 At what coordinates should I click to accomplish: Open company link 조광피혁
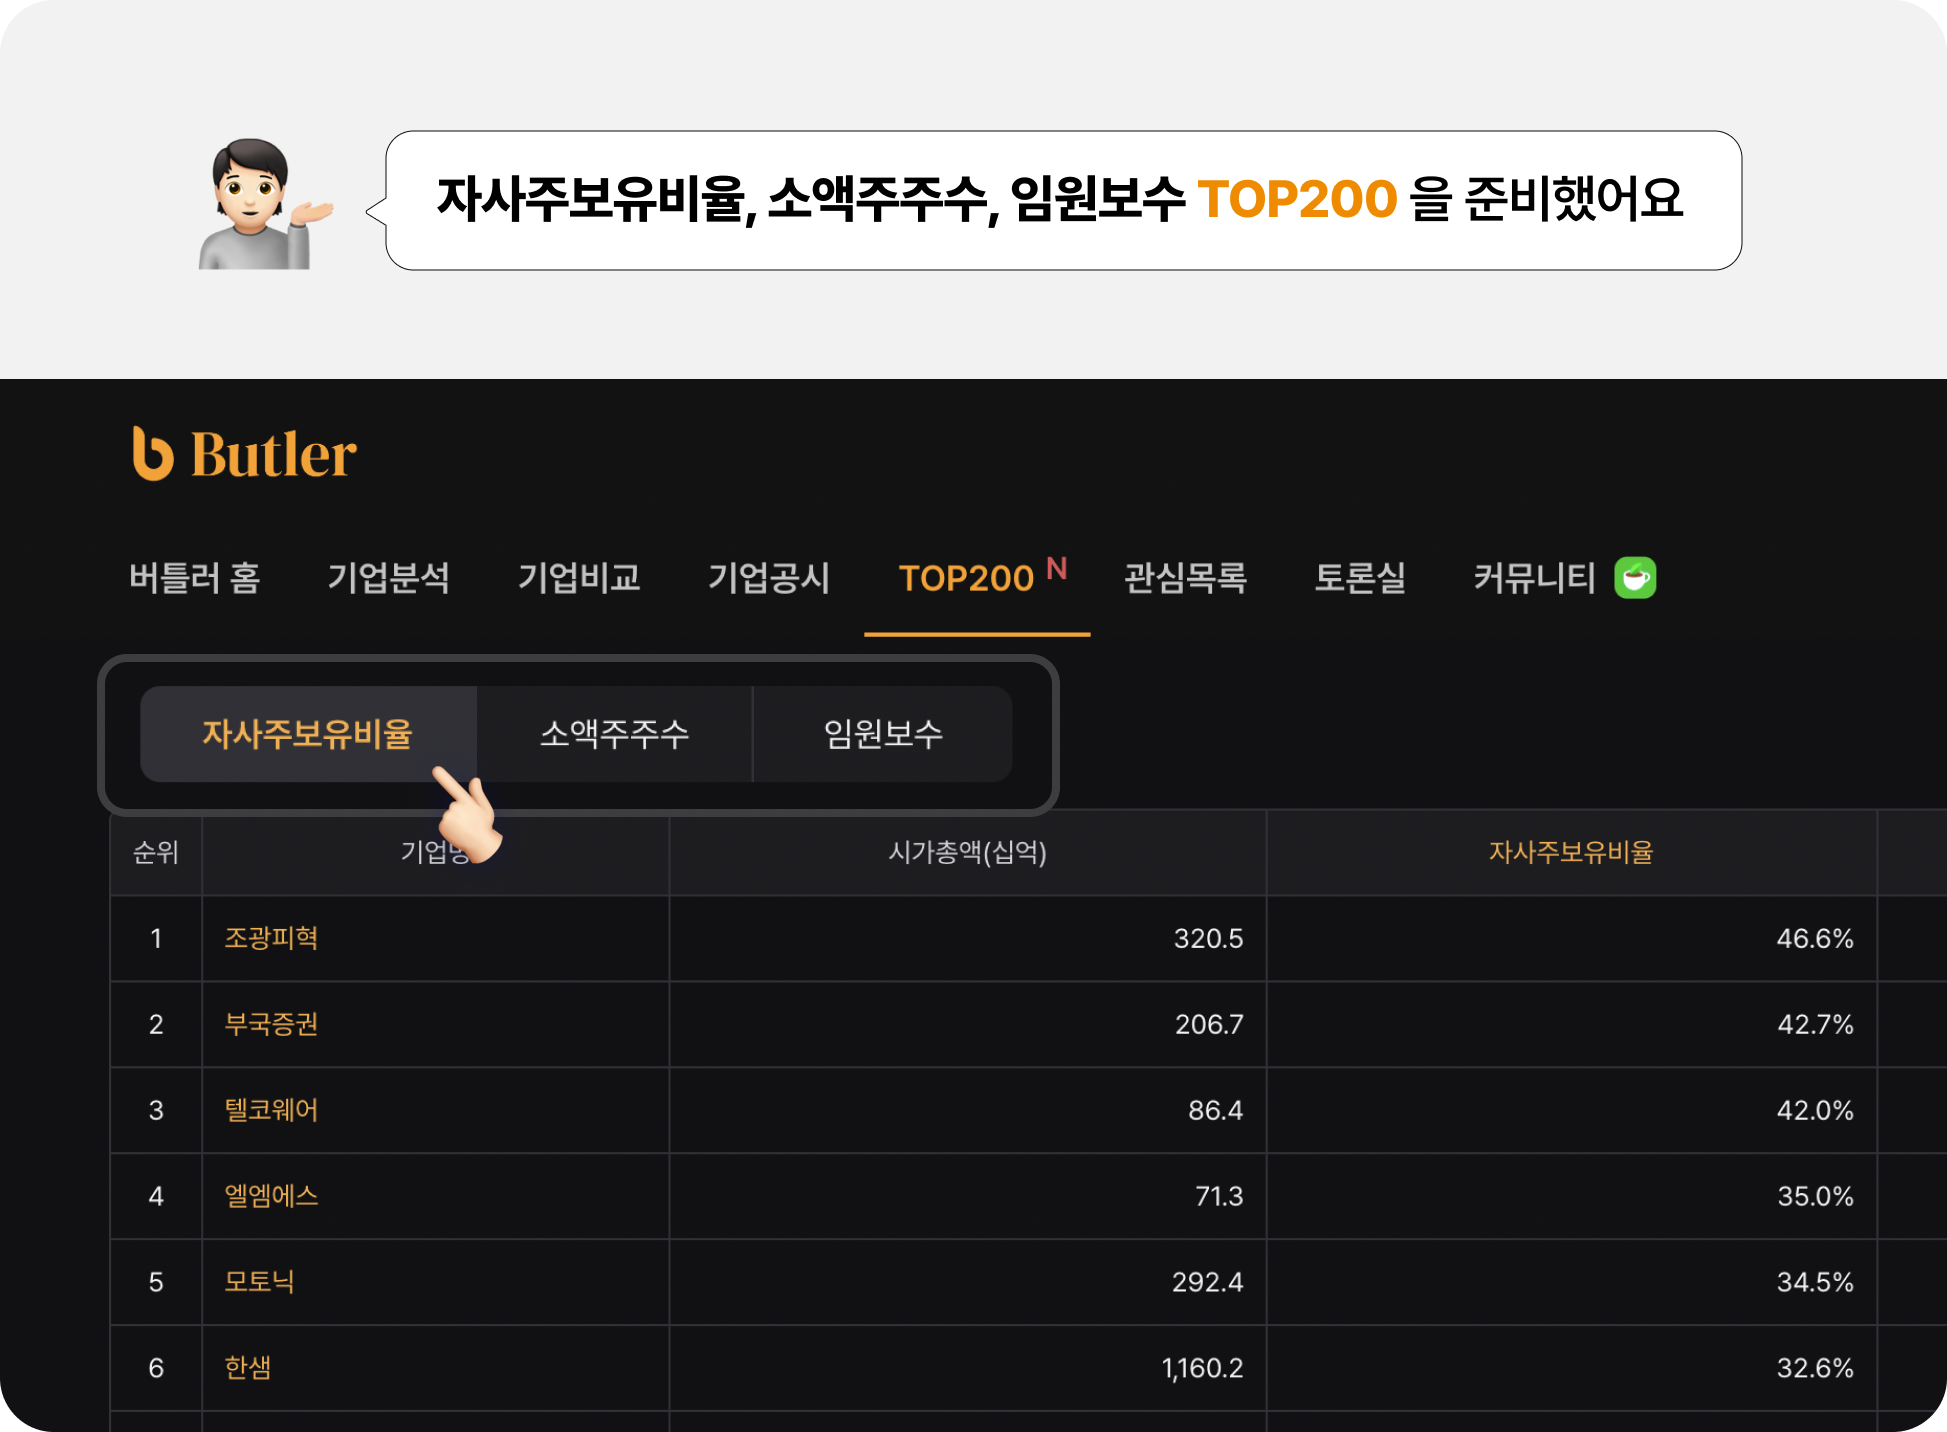tap(271, 938)
